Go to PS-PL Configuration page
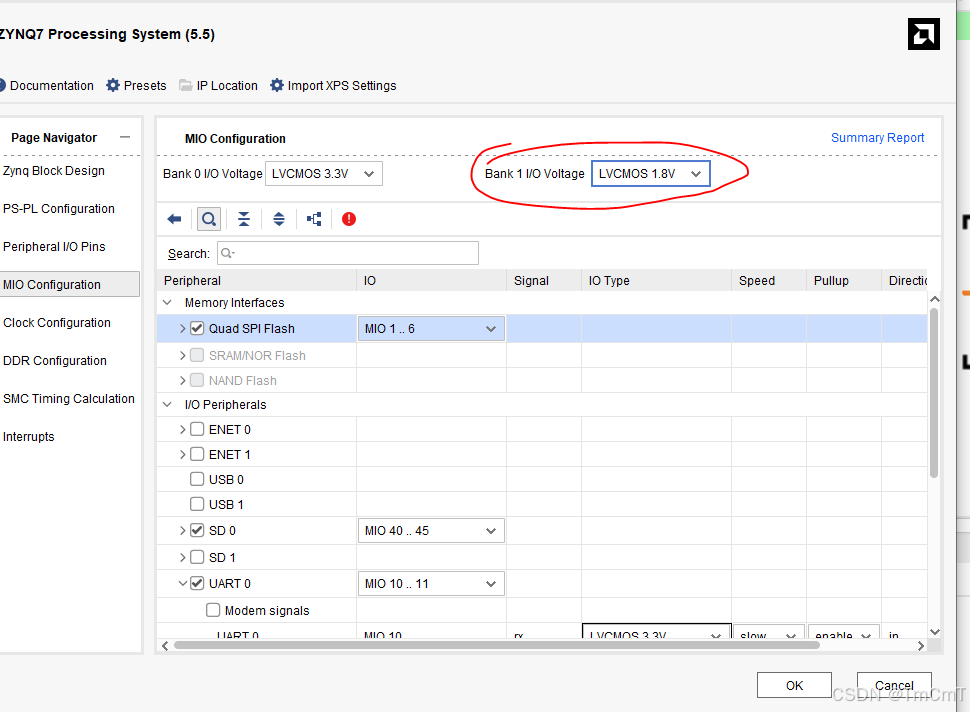 (x=59, y=208)
